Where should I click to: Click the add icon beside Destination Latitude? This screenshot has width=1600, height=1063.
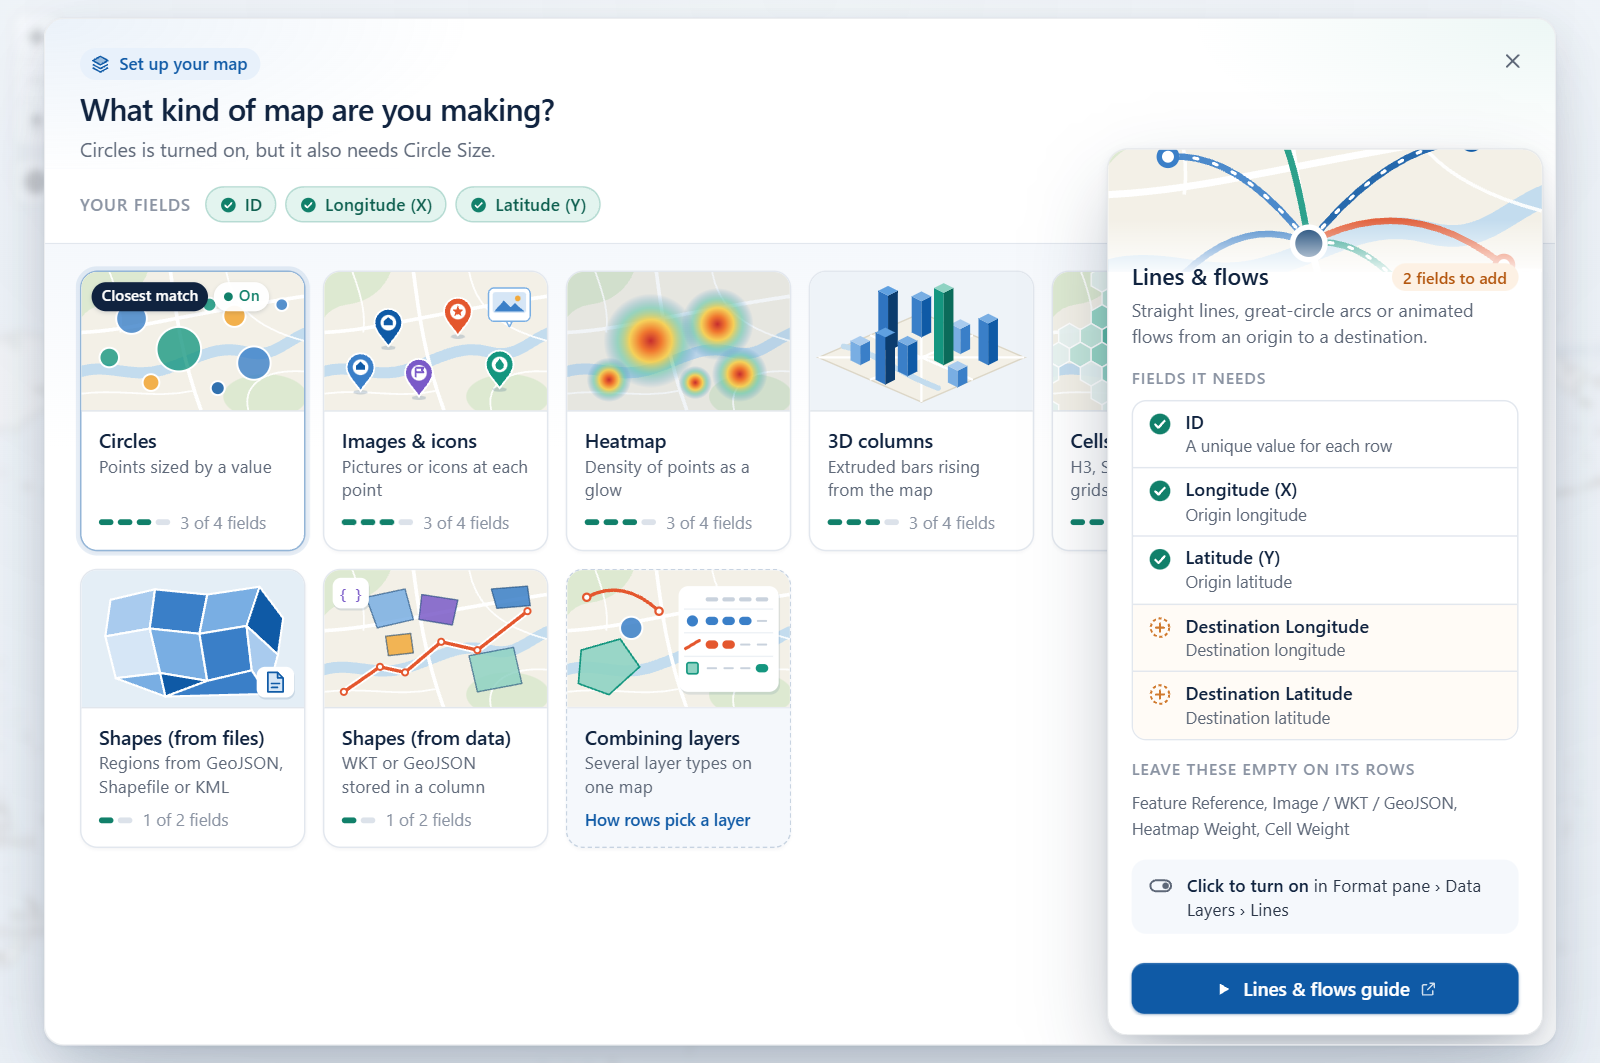(1160, 694)
